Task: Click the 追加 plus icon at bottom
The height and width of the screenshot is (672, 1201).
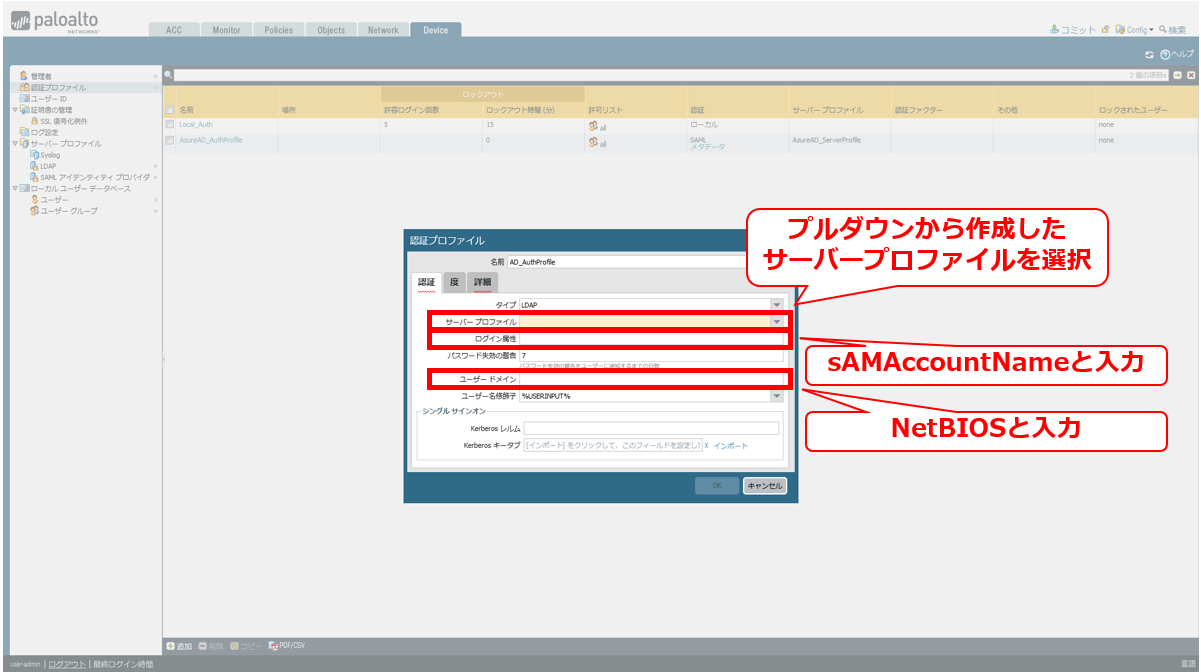Action: [171, 646]
